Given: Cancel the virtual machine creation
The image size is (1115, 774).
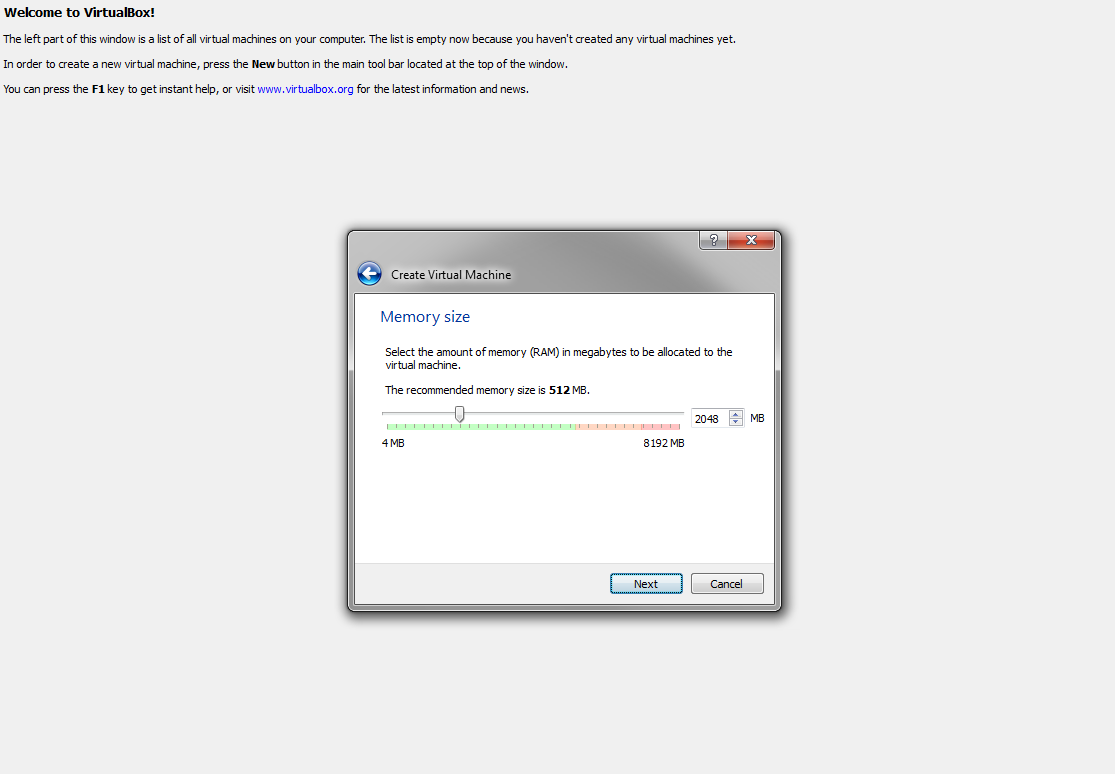Looking at the screenshot, I should [727, 583].
